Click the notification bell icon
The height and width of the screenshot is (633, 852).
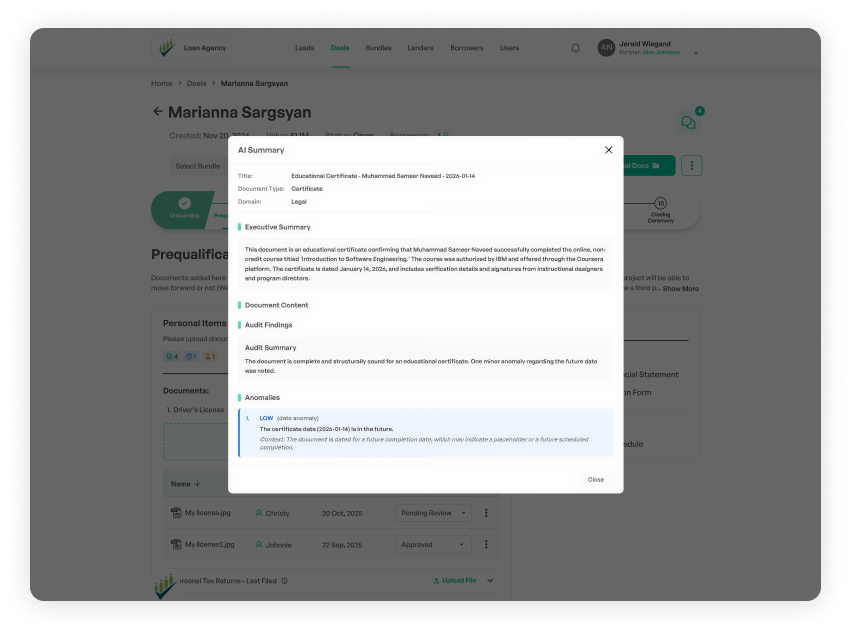pyautogui.click(x=575, y=48)
